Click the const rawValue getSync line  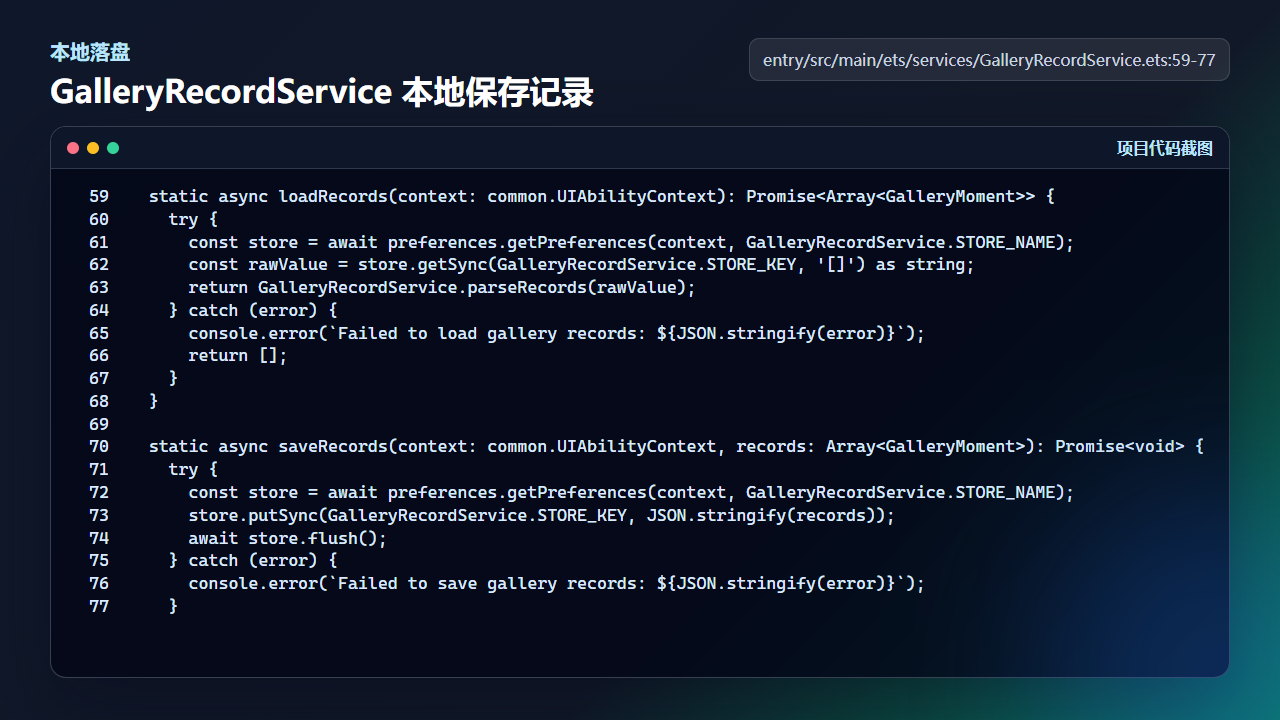581,264
